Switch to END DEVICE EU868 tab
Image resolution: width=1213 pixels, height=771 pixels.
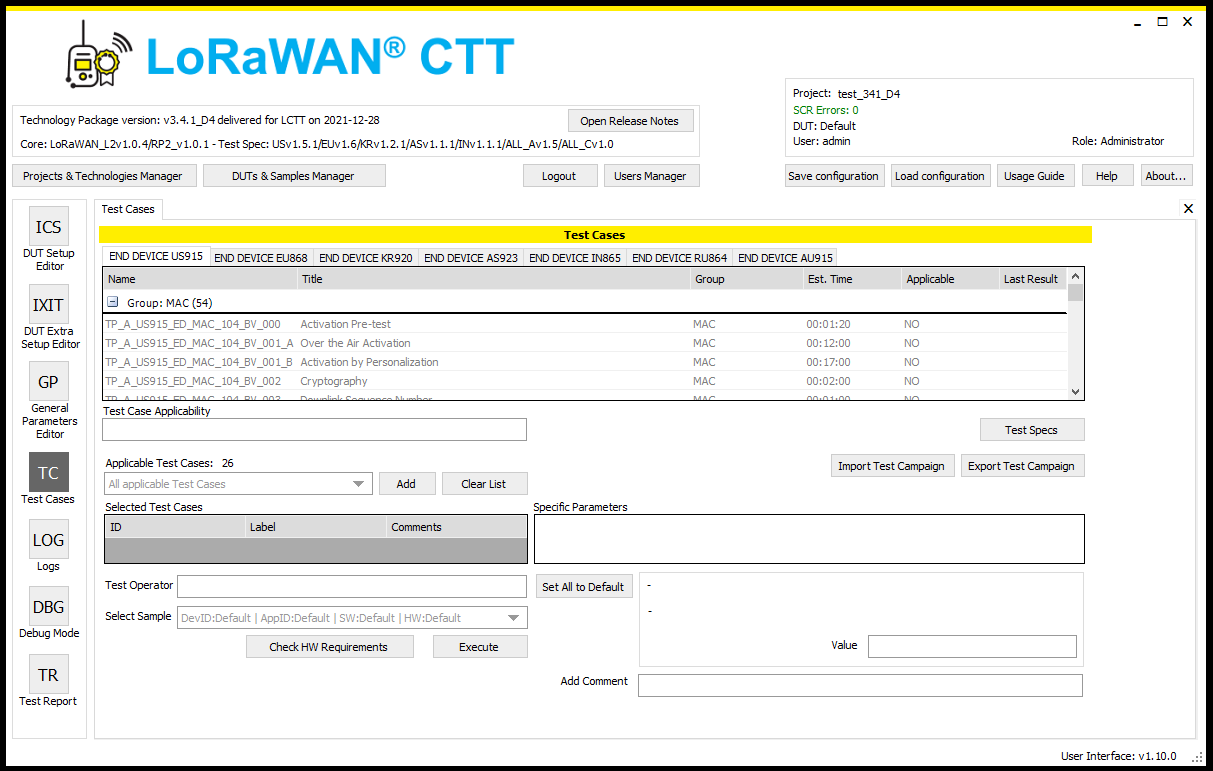[261, 258]
